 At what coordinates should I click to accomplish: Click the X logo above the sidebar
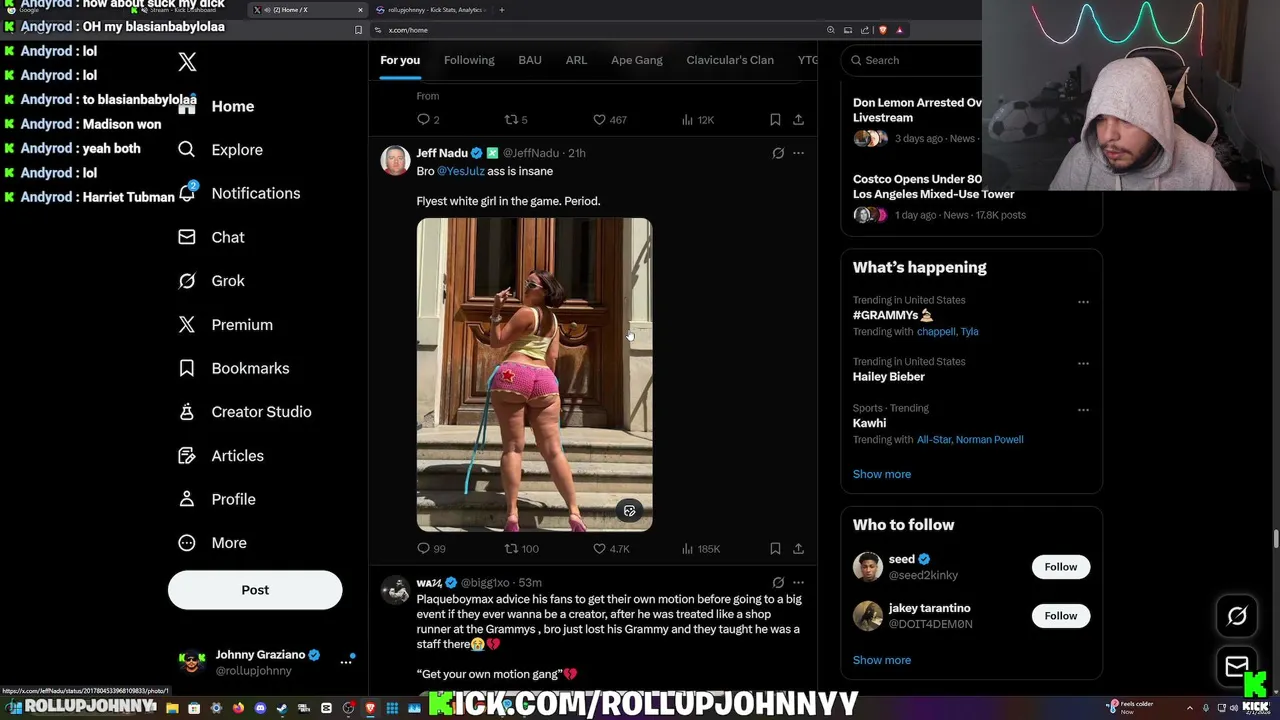coord(187,62)
